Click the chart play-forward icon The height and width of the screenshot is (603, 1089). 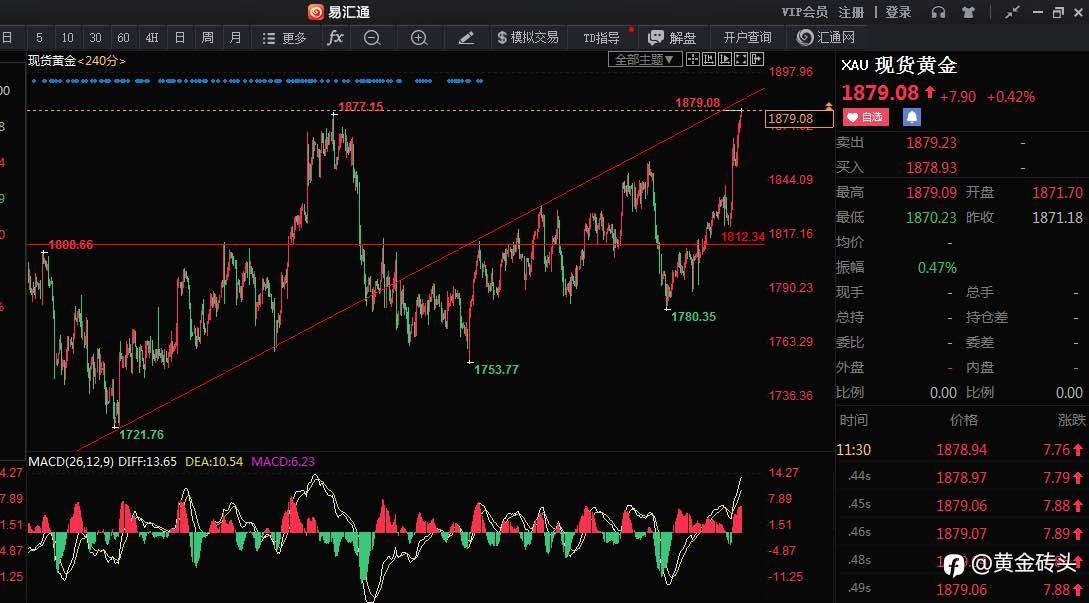(x=725, y=60)
